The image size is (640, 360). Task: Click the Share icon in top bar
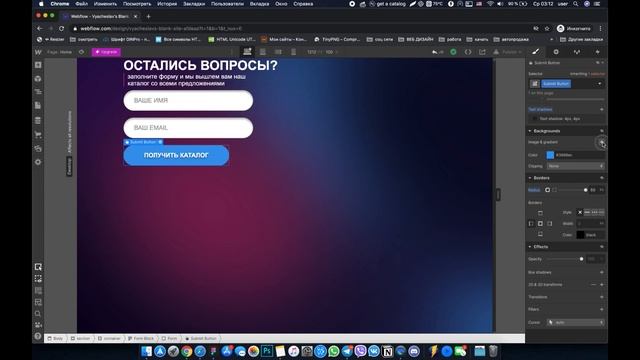tap(482, 52)
